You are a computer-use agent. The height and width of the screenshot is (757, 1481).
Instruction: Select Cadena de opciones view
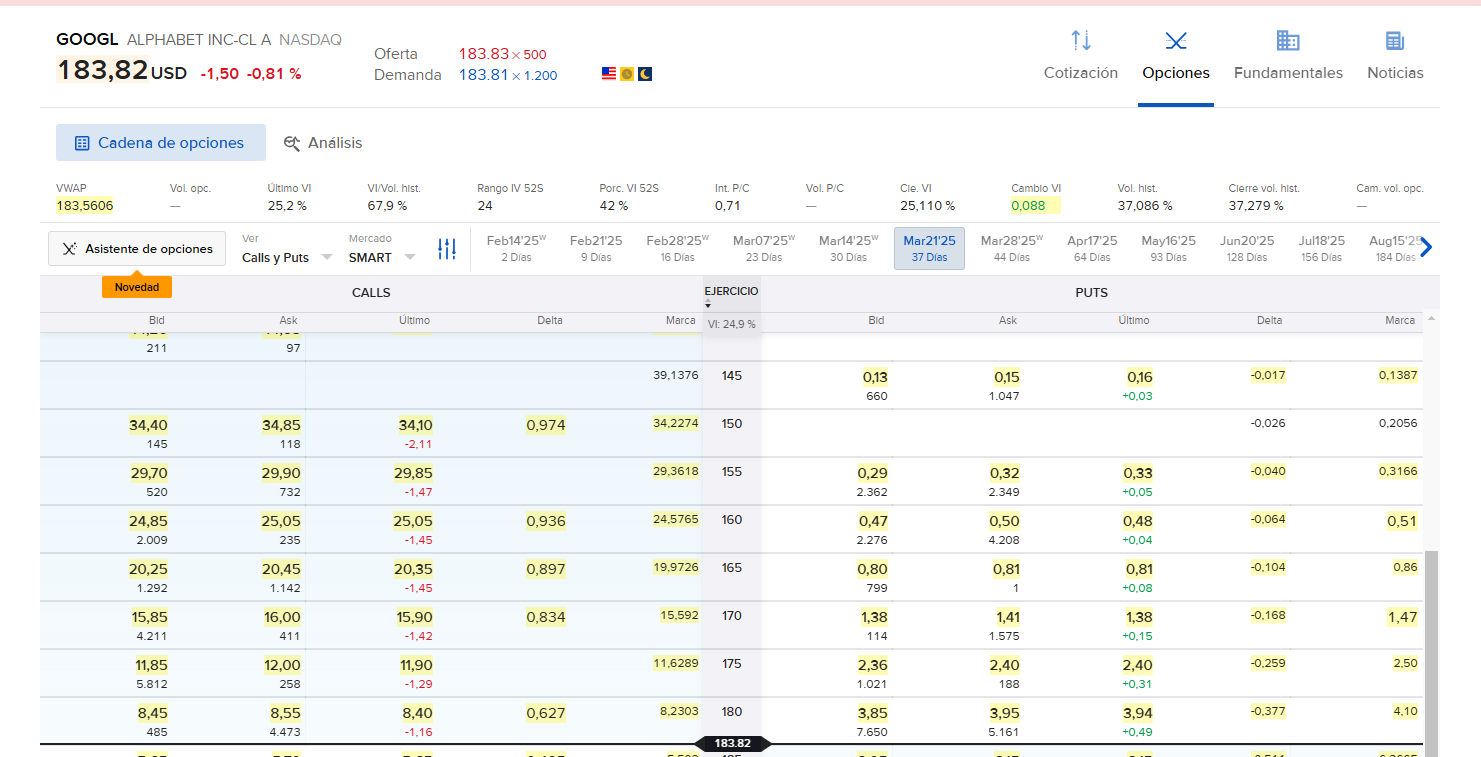161,143
